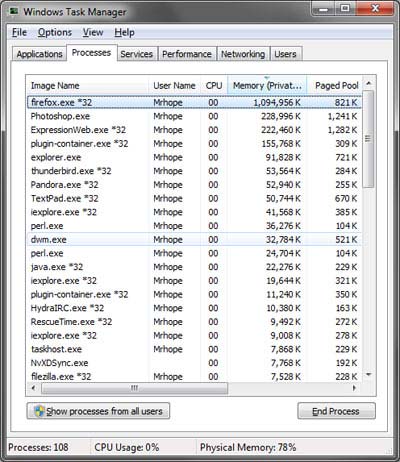Sort by the CPU column header
Screen dimensions: 400x462
coord(214,85)
